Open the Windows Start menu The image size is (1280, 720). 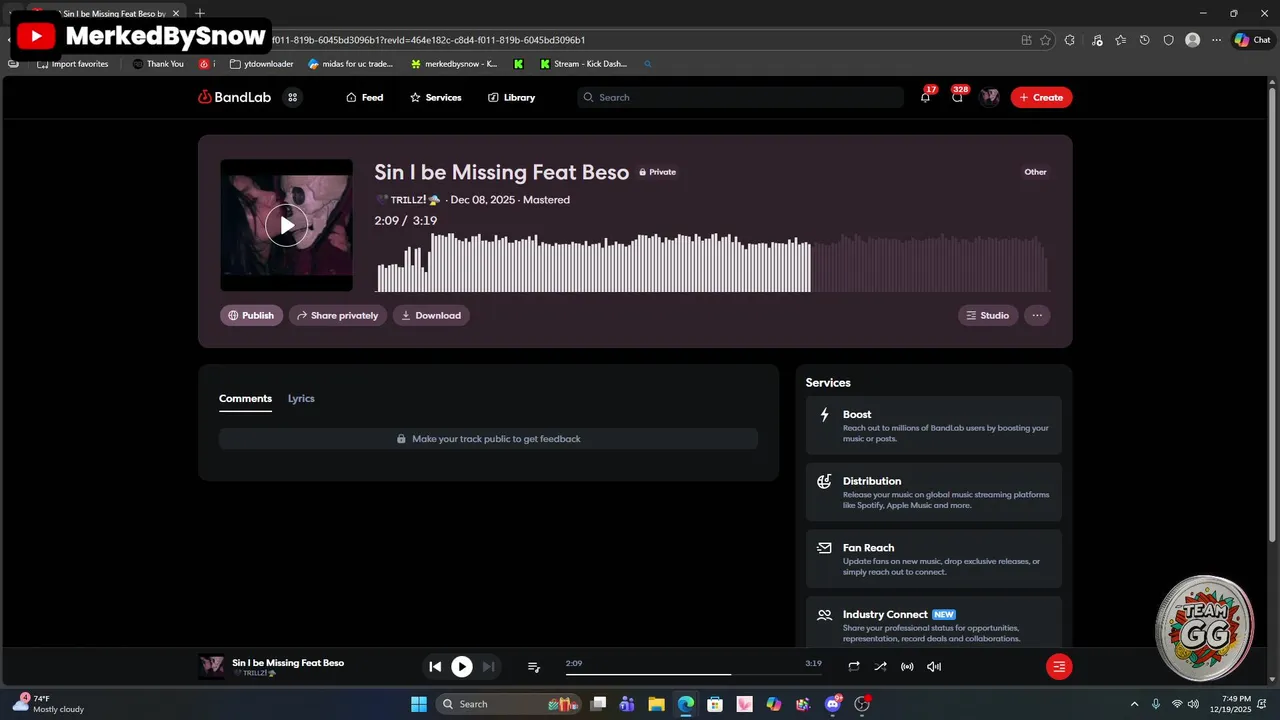point(419,704)
